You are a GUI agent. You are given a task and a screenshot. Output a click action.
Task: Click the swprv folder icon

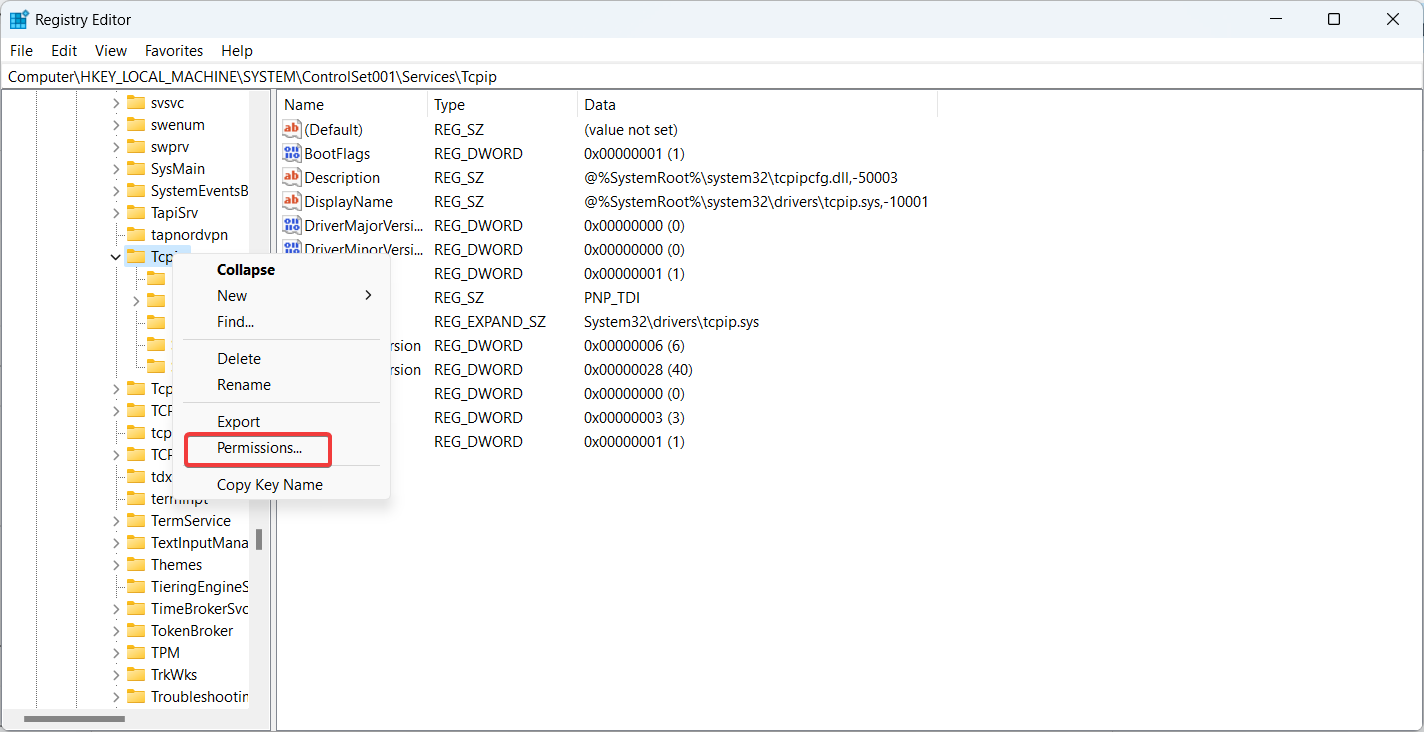pyautogui.click(x=136, y=147)
